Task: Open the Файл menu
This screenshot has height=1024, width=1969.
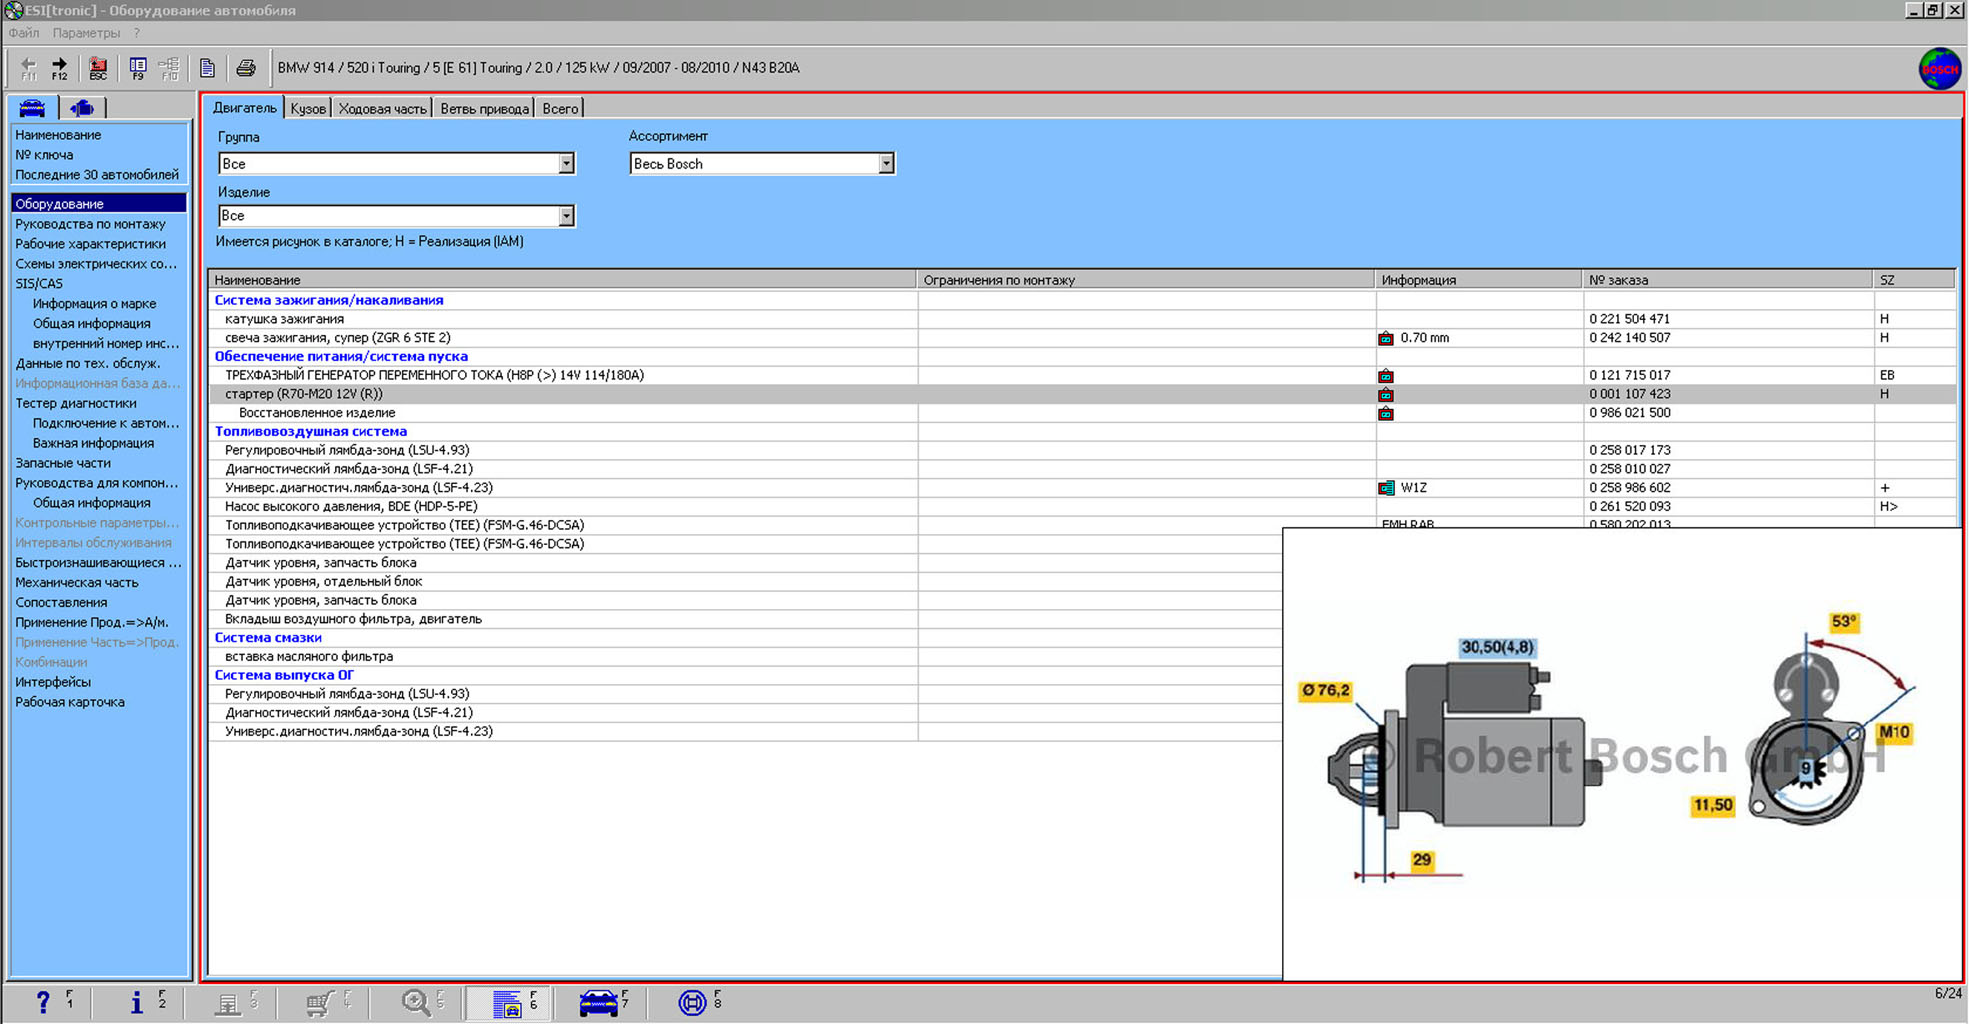Action: click(24, 33)
